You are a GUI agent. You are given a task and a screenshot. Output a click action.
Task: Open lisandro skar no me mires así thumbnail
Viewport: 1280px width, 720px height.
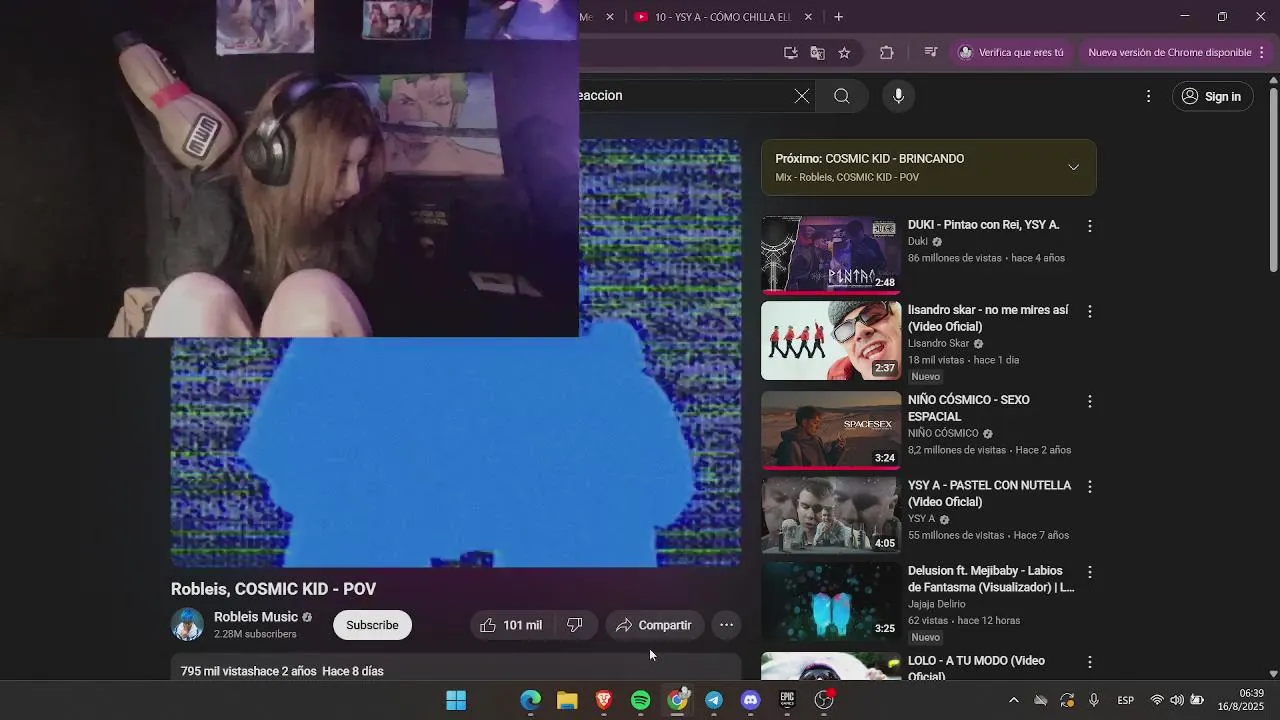coord(831,341)
